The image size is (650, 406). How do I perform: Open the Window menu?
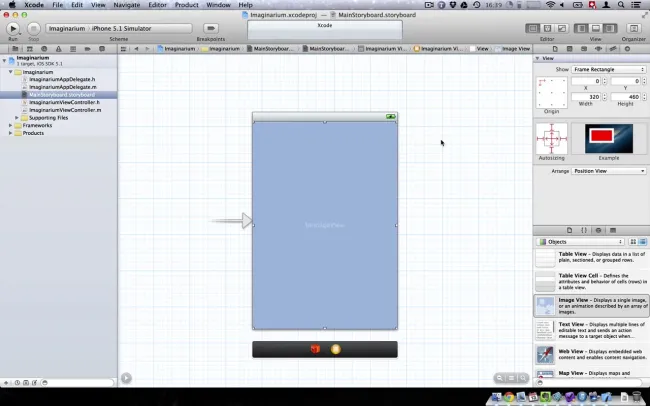pyautogui.click(x=218, y=5)
